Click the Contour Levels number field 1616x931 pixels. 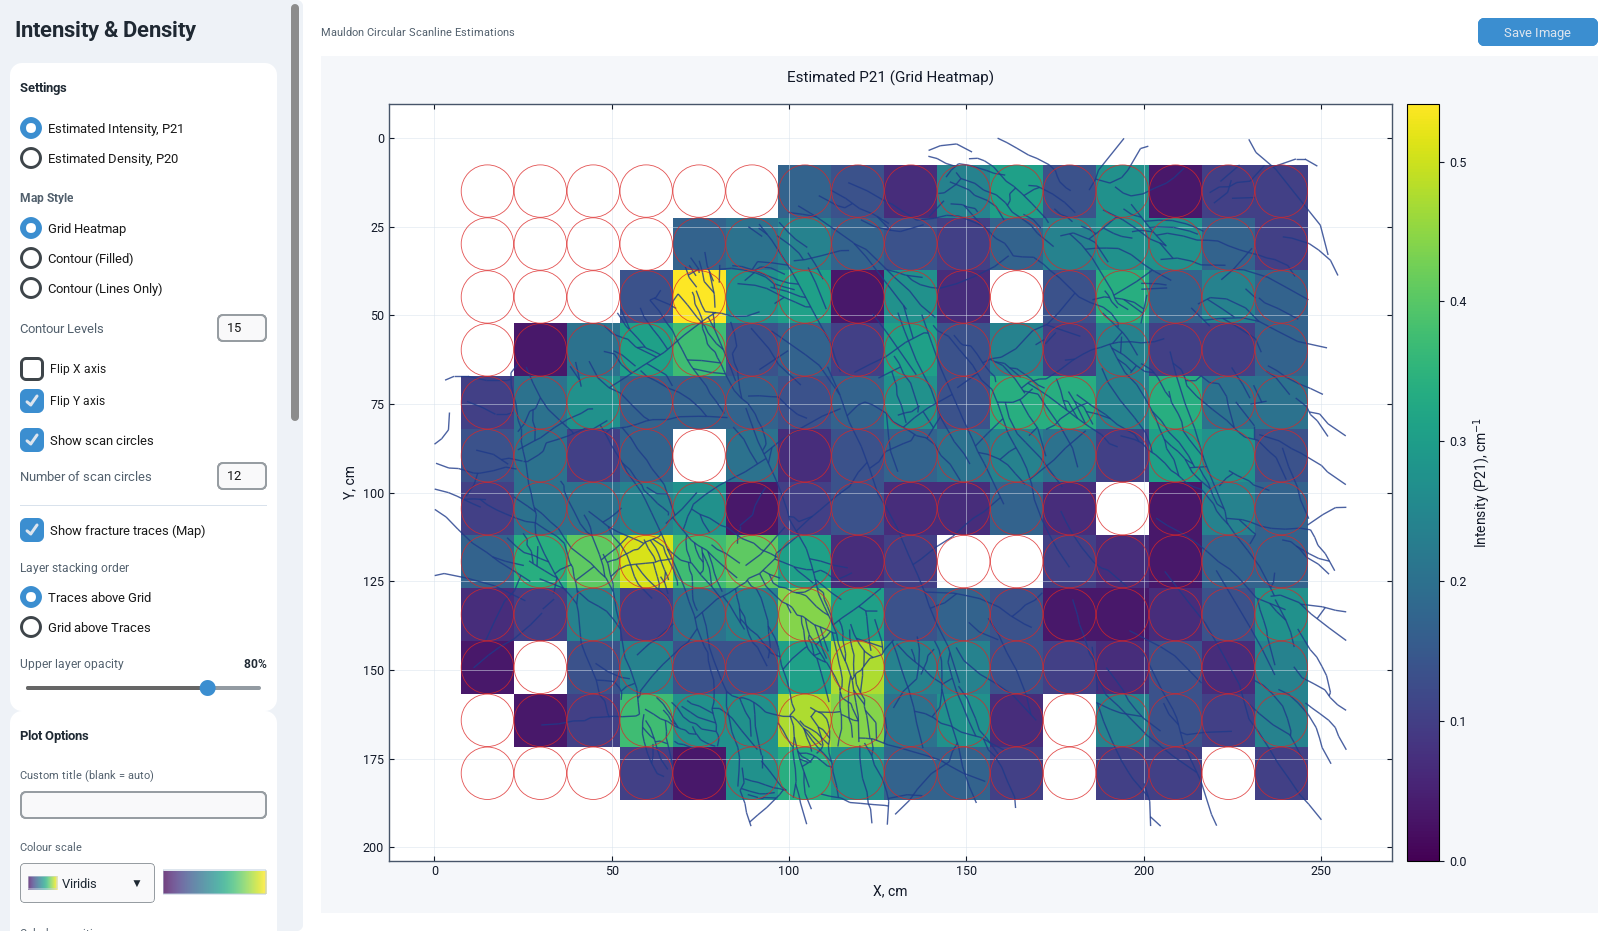tap(242, 328)
